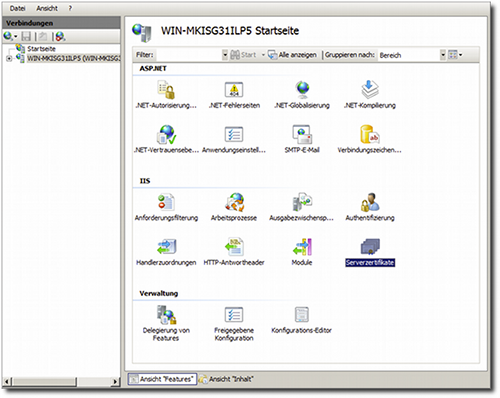Select Startseite in the connections tree
500x398 pixels.
pos(41,49)
